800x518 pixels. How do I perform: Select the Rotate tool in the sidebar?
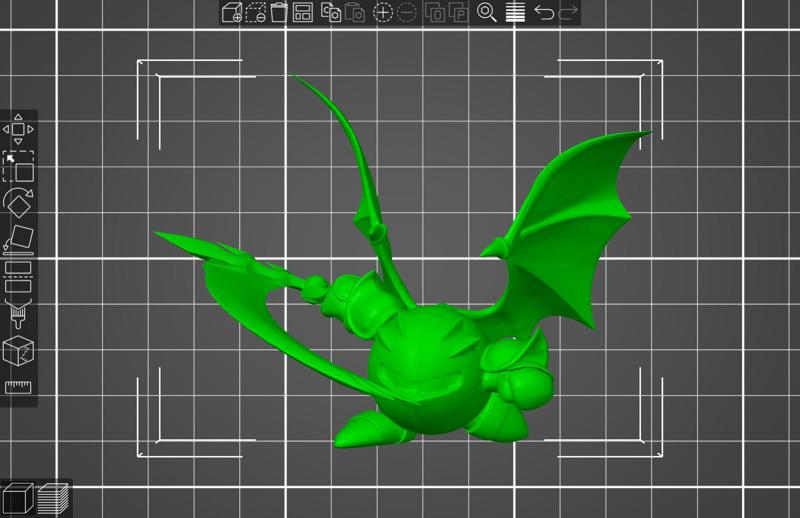18,203
